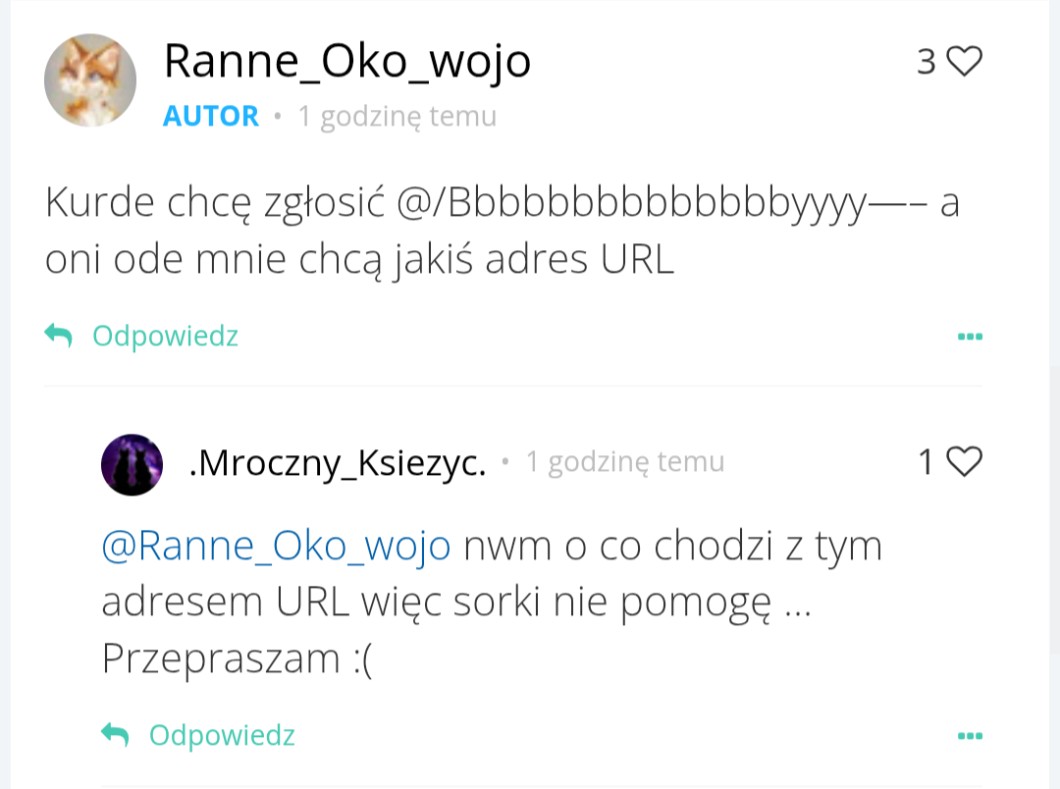Visit the .Mroczny_Ksiezyc. username profile

click(x=337, y=463)
